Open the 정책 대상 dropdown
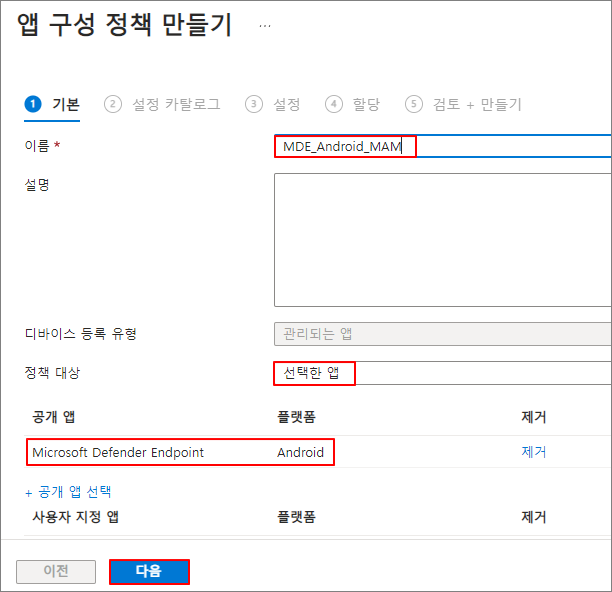The height and width of the screenshot is (592, 612). click(443, 373)
